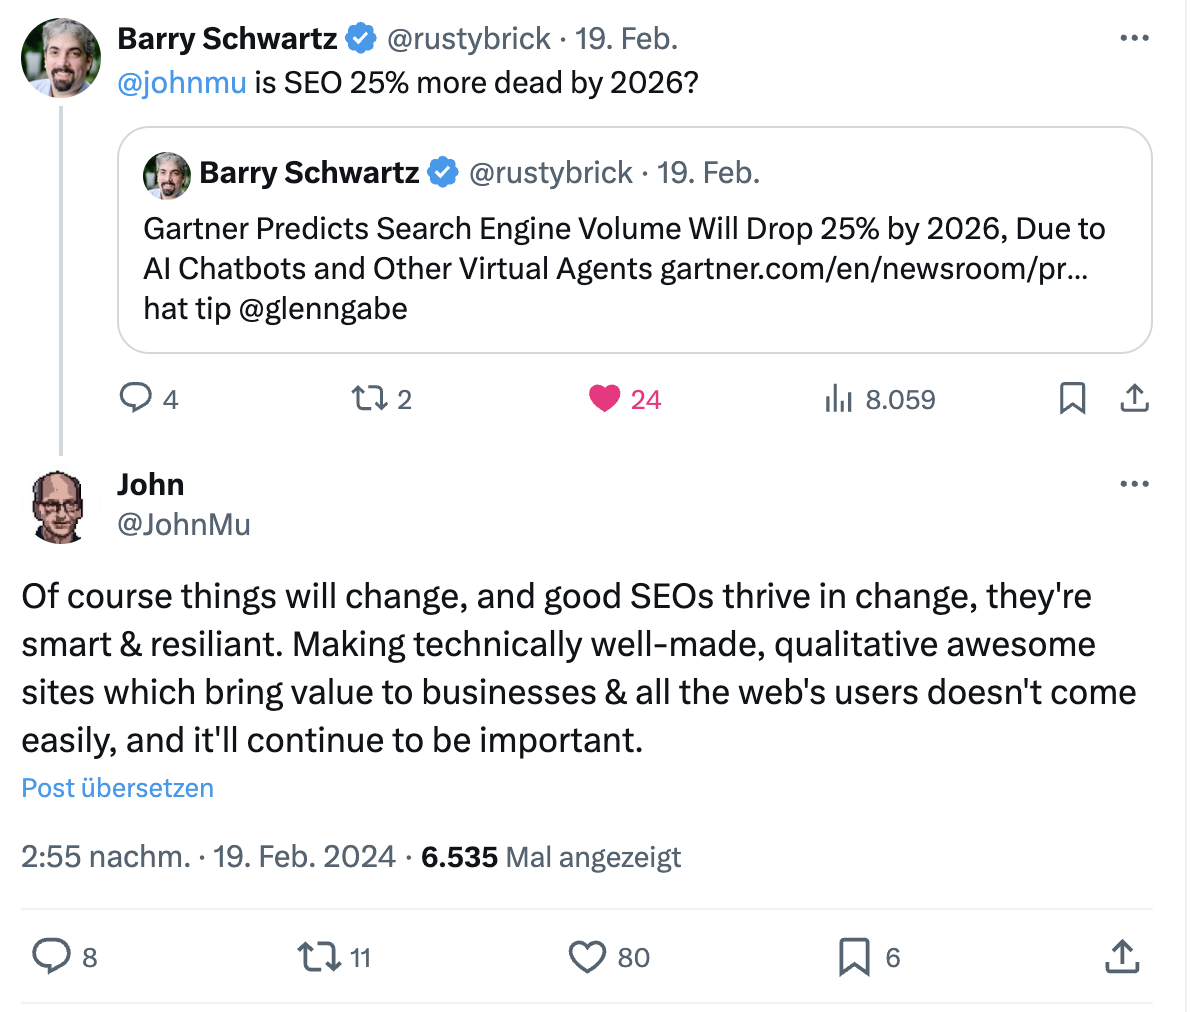The image size is (1194, 1012).
Task: Share Barry Schwartz's post
Action: (x=1134, y=399)
